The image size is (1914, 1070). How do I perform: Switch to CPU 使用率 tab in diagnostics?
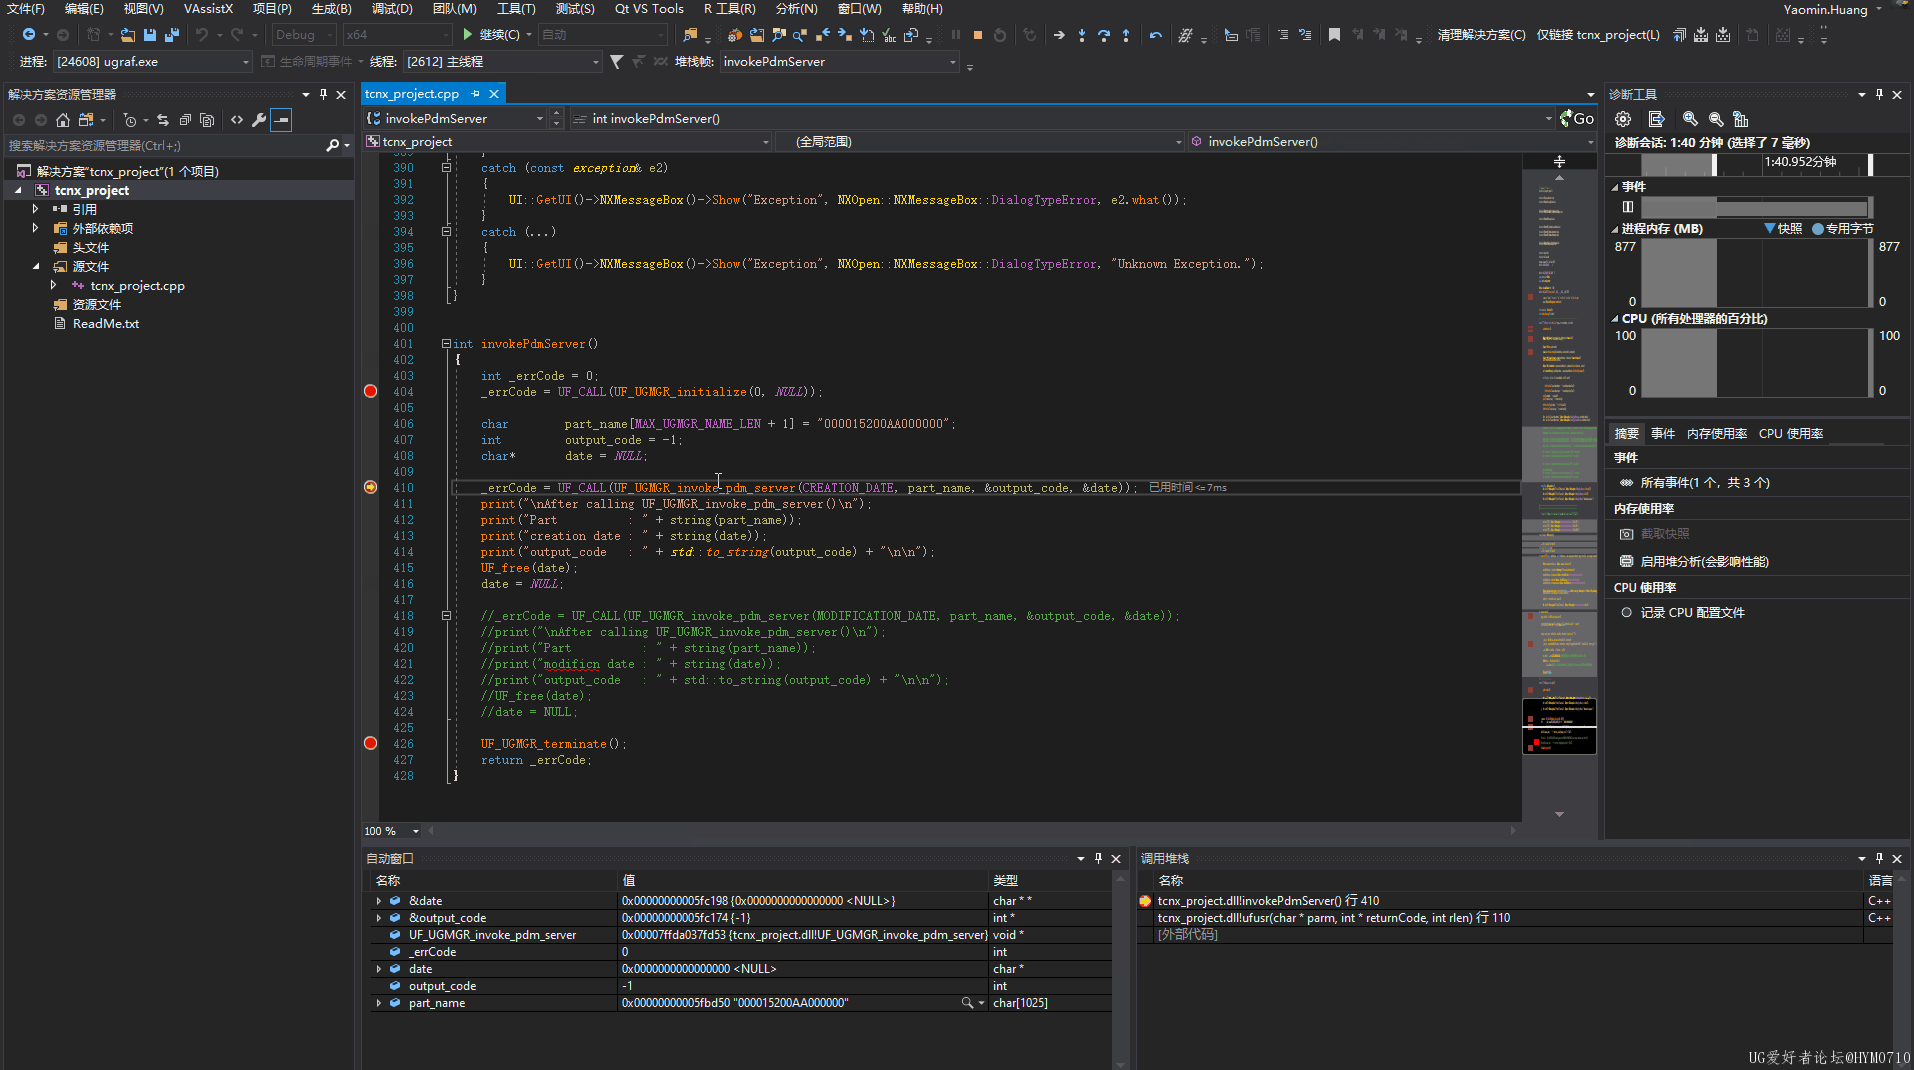(1790, 433)
